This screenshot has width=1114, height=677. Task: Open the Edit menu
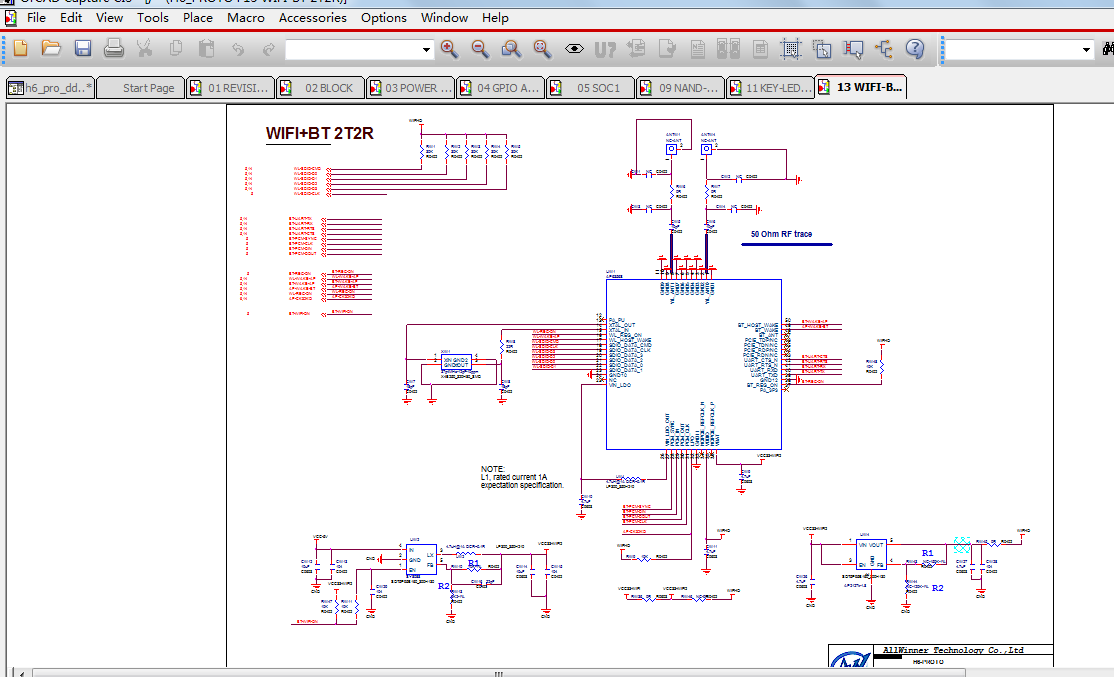(70, 18)
